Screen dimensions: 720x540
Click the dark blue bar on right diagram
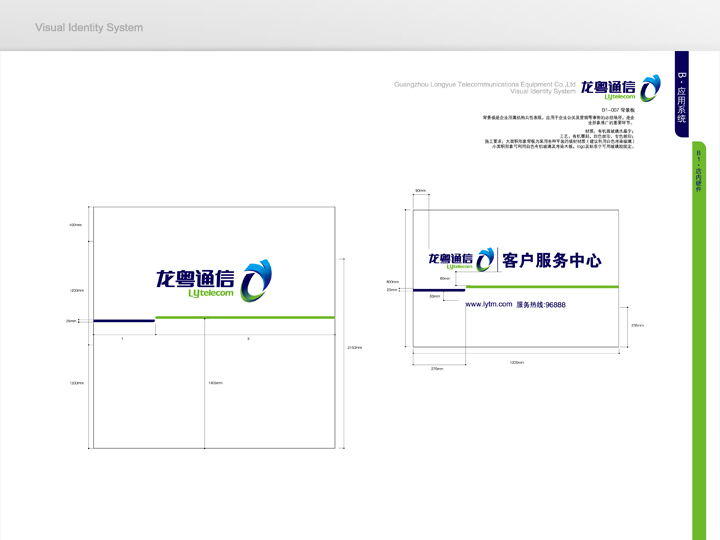(439, 290)
